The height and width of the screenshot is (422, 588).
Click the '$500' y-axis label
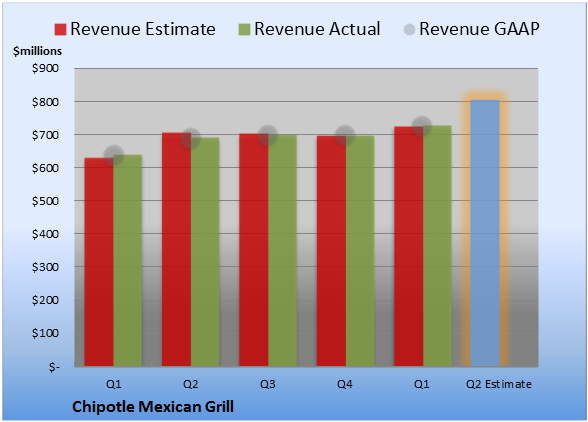point(45,201)
